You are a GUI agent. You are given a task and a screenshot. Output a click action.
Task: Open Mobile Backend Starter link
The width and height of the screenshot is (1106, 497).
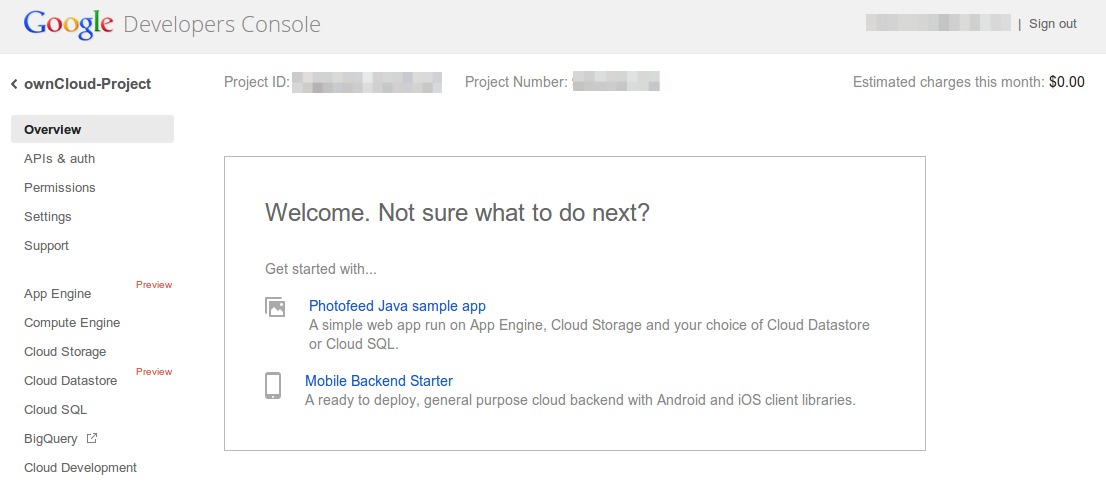coord(379,381)
